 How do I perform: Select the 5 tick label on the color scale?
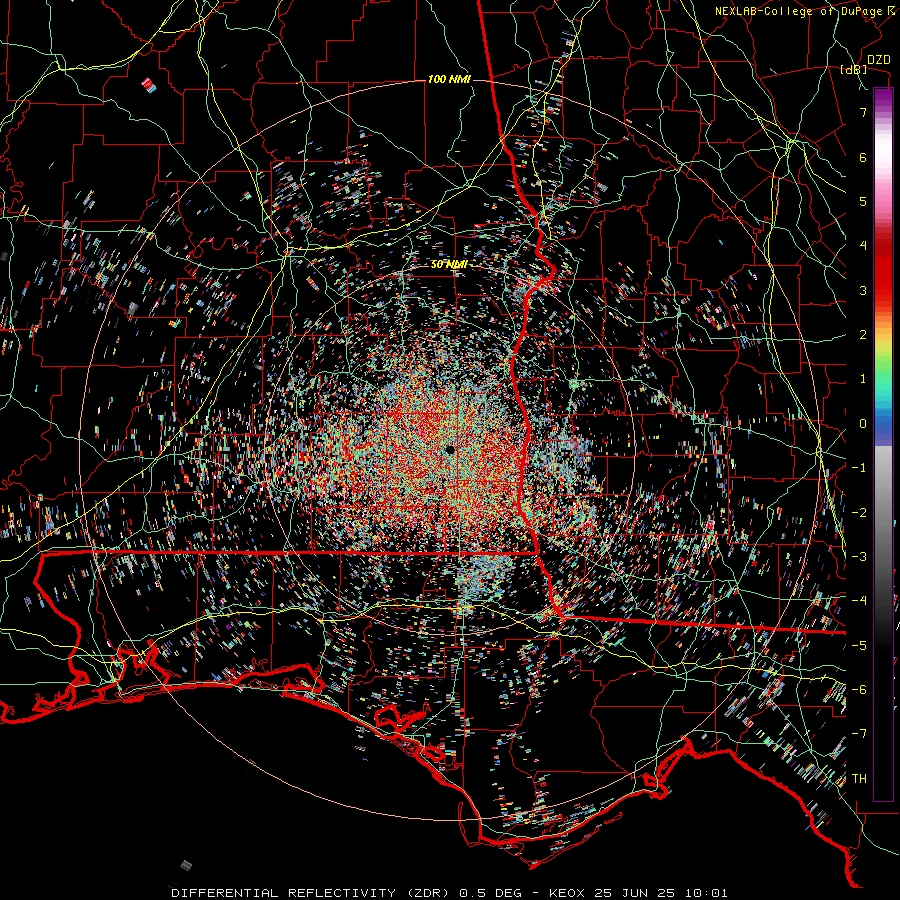tap(863, 201)
